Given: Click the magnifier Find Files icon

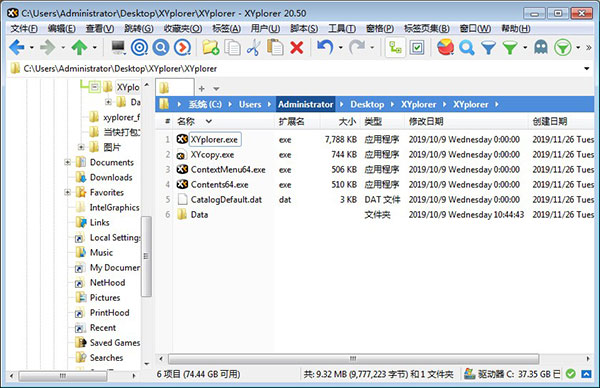Looking at the screenshot, I should [x=467, y=48].
